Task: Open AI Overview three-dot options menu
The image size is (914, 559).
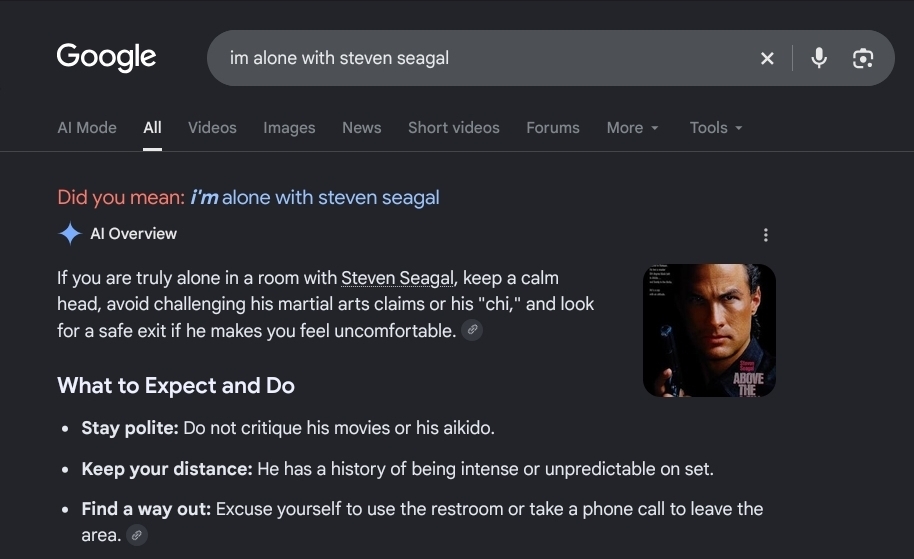Action: click(x=765, y=235)
